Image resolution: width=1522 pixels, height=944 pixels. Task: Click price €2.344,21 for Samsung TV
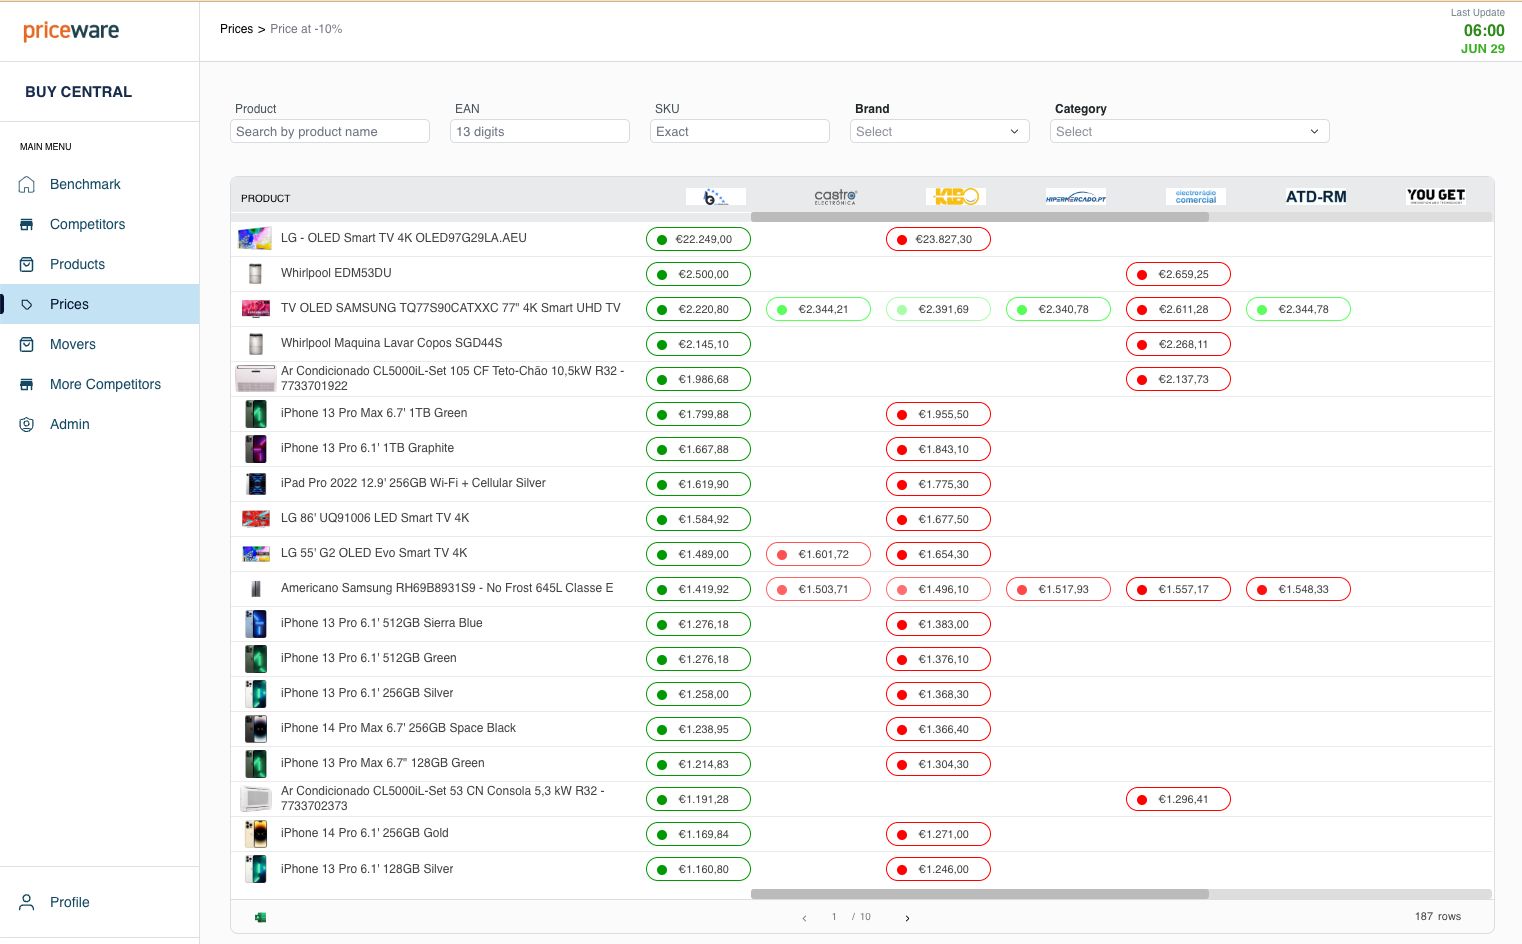(818, 309)
